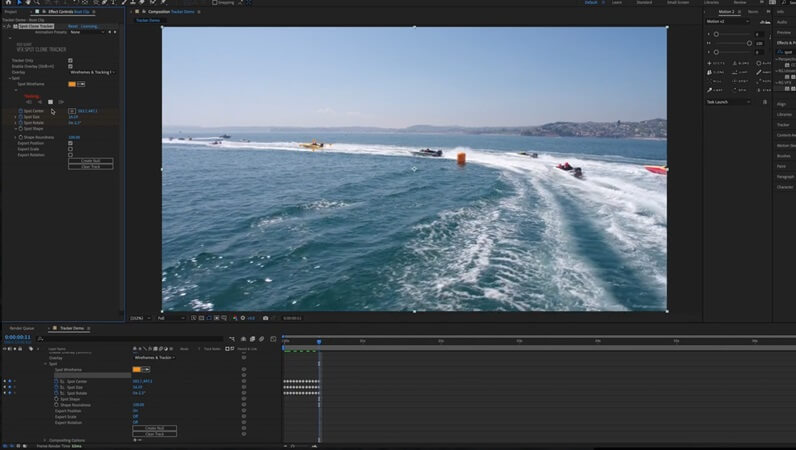The height and width of the screenshot is (450, 796).
Task: Toggle Spot Size stopwatch in Effect Controls
Action: click(21, 117)
